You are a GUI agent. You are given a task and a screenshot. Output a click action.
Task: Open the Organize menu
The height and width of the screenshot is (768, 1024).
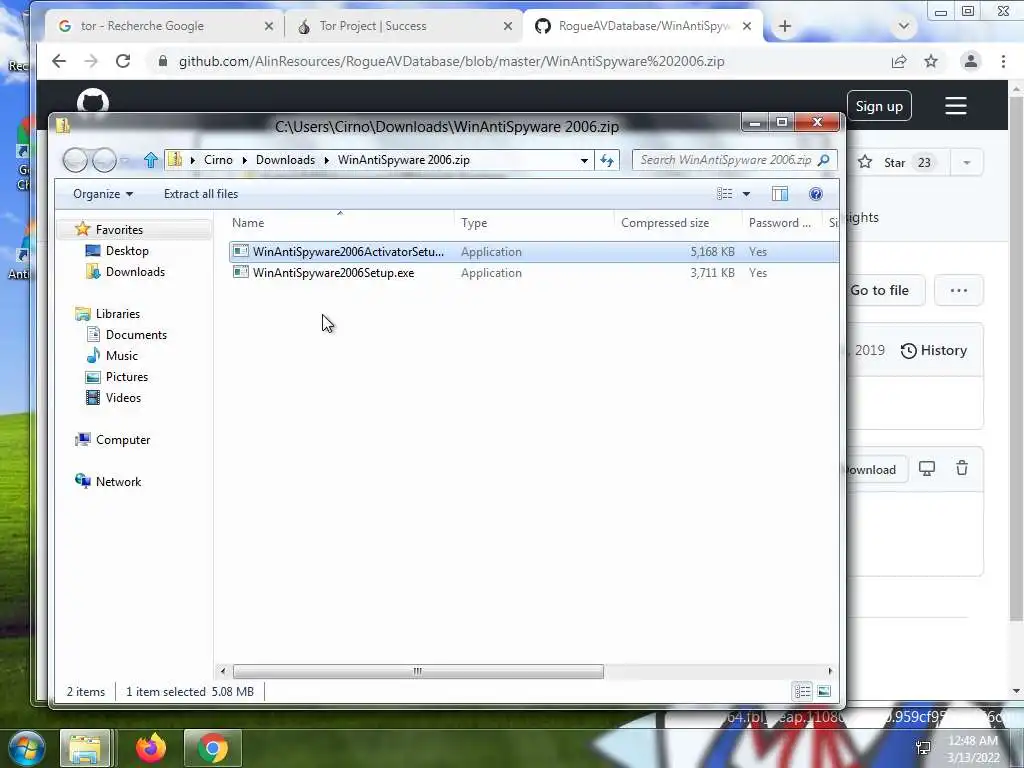pos(103,194)
